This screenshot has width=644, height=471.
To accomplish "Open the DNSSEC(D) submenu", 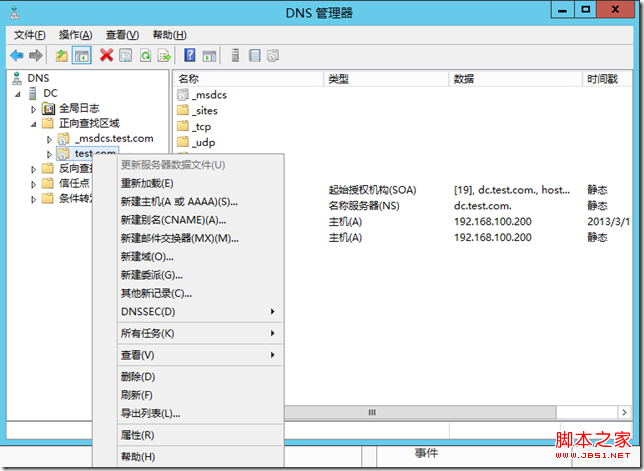I will 200,312.
